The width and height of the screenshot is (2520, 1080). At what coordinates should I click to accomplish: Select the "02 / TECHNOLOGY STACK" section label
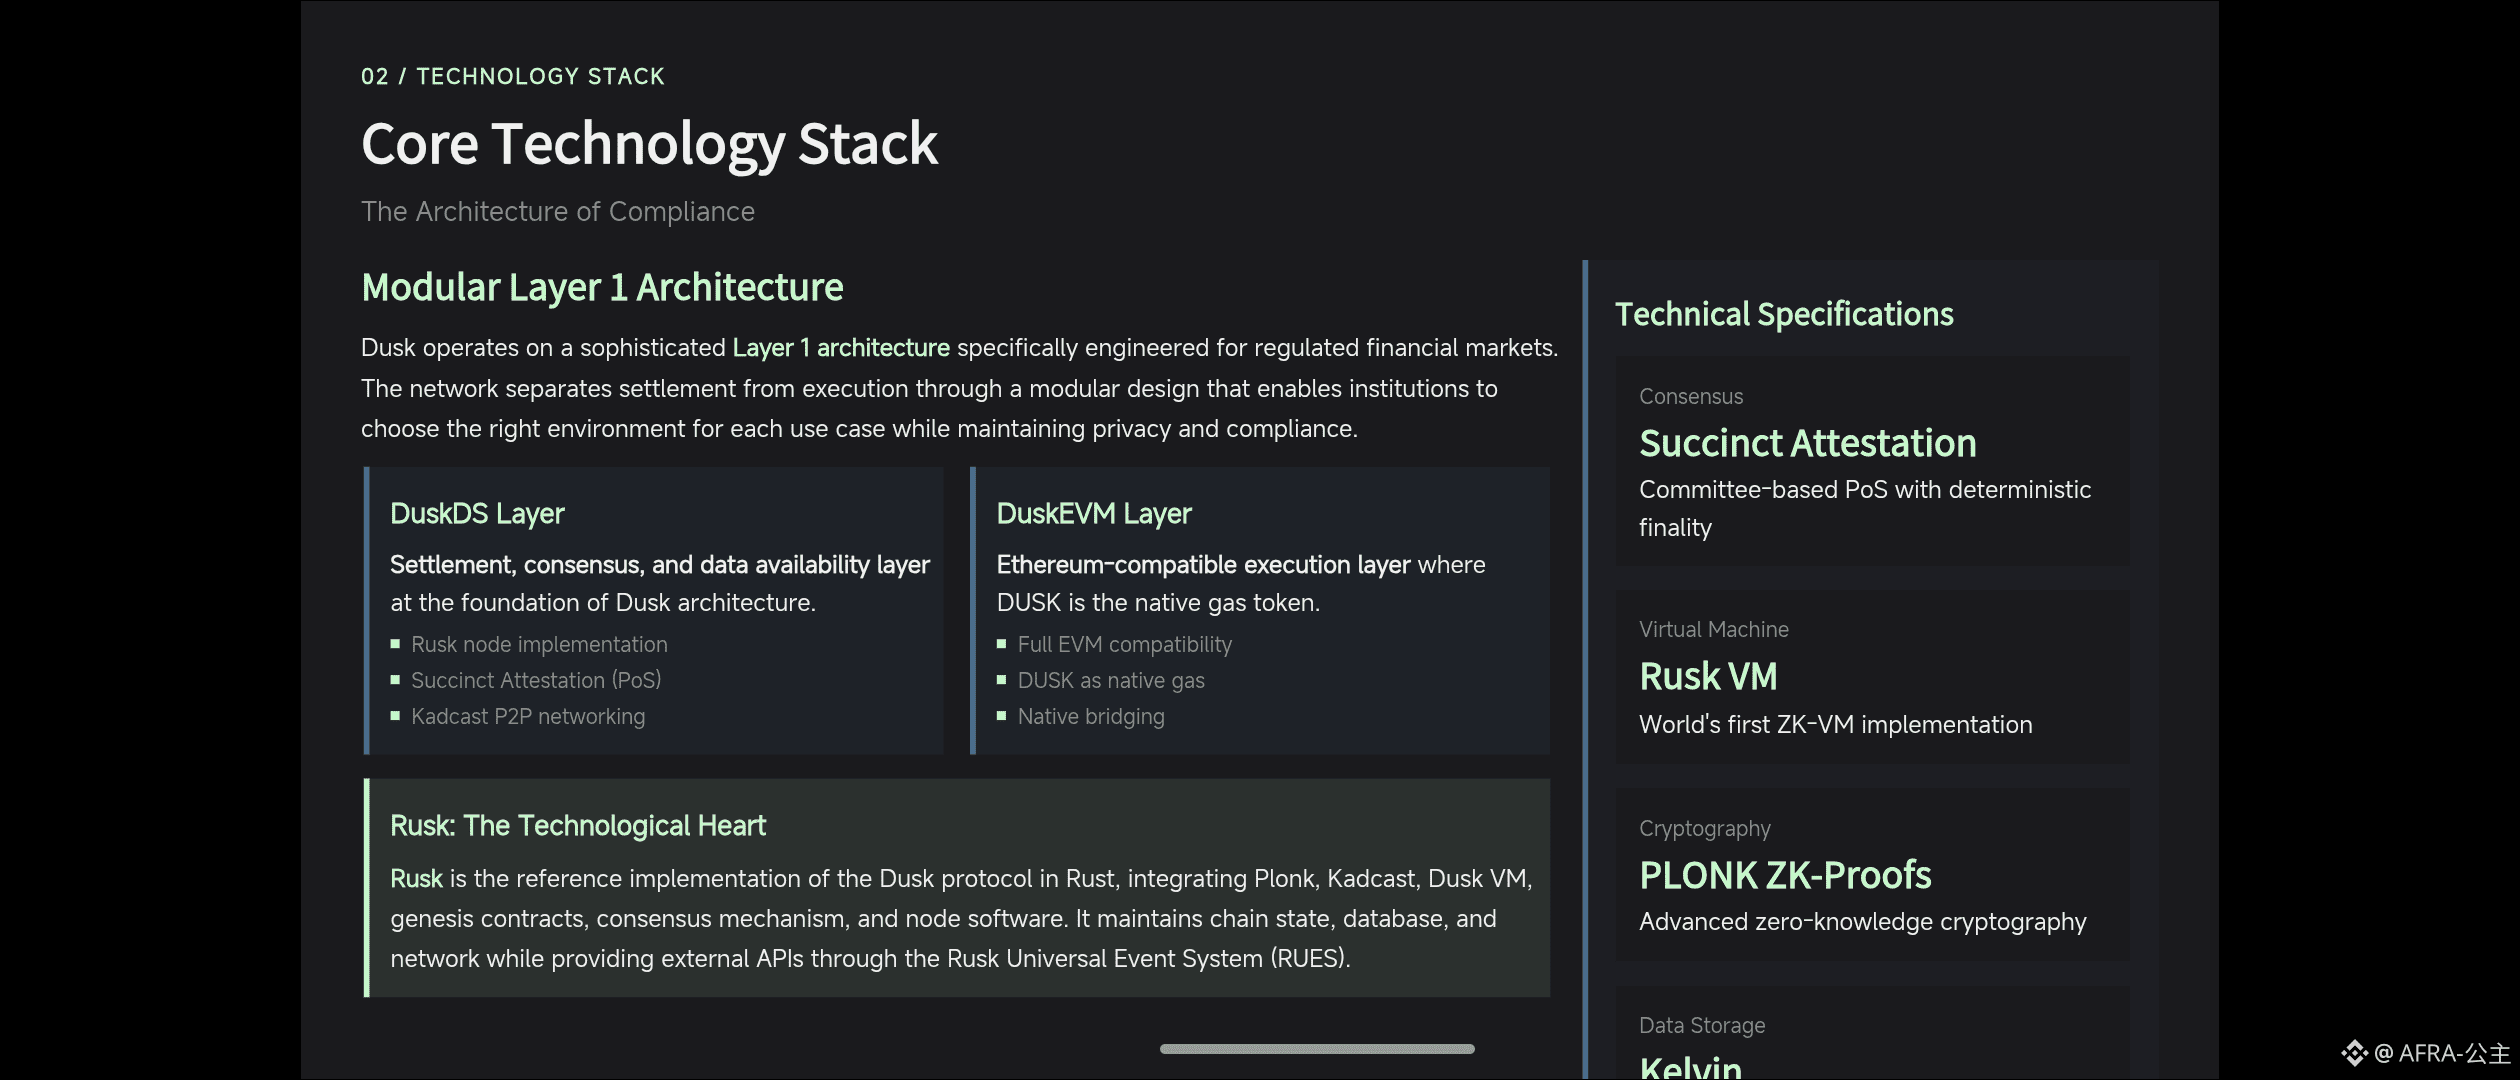512,77
